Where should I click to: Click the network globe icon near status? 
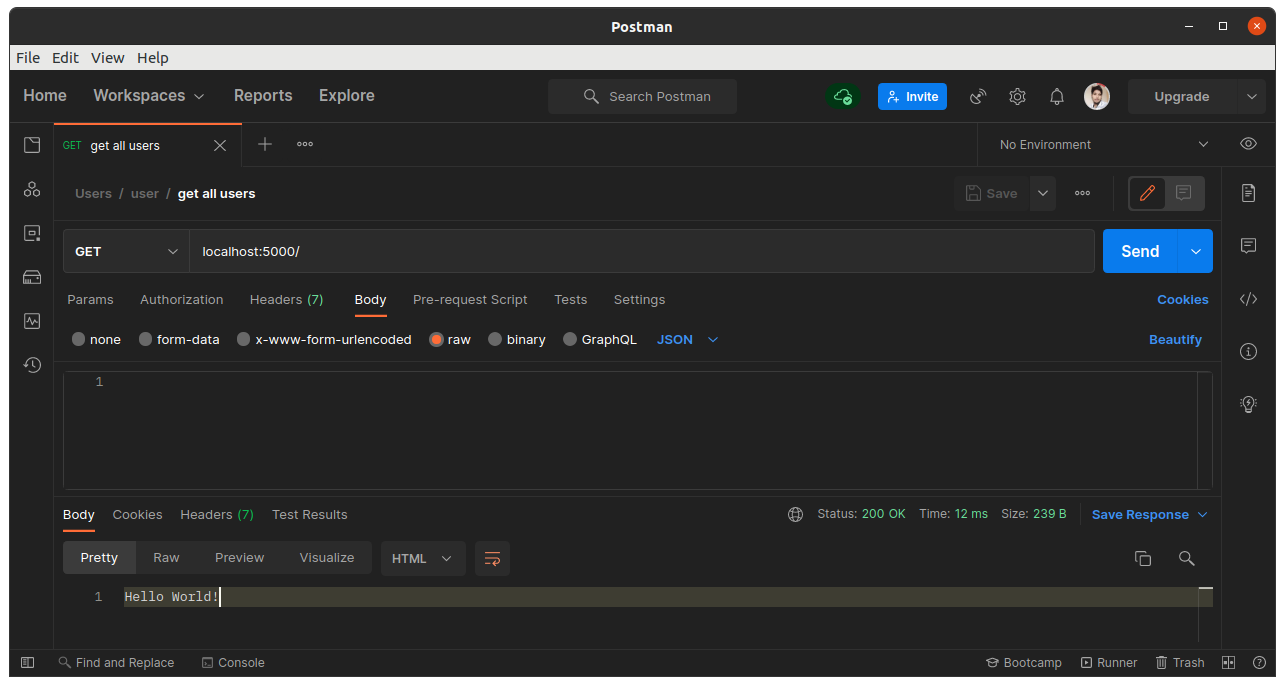pyautogui.click(x=796, y=515)
